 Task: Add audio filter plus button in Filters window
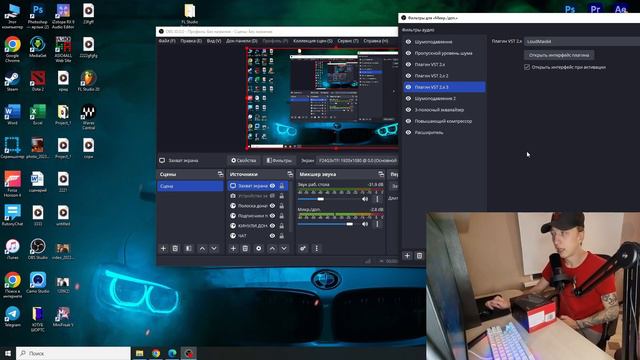tap(407, 256)
